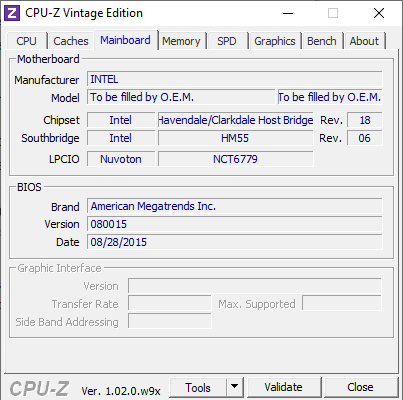Click the BIOS Version 080015 field

point(235,224)
